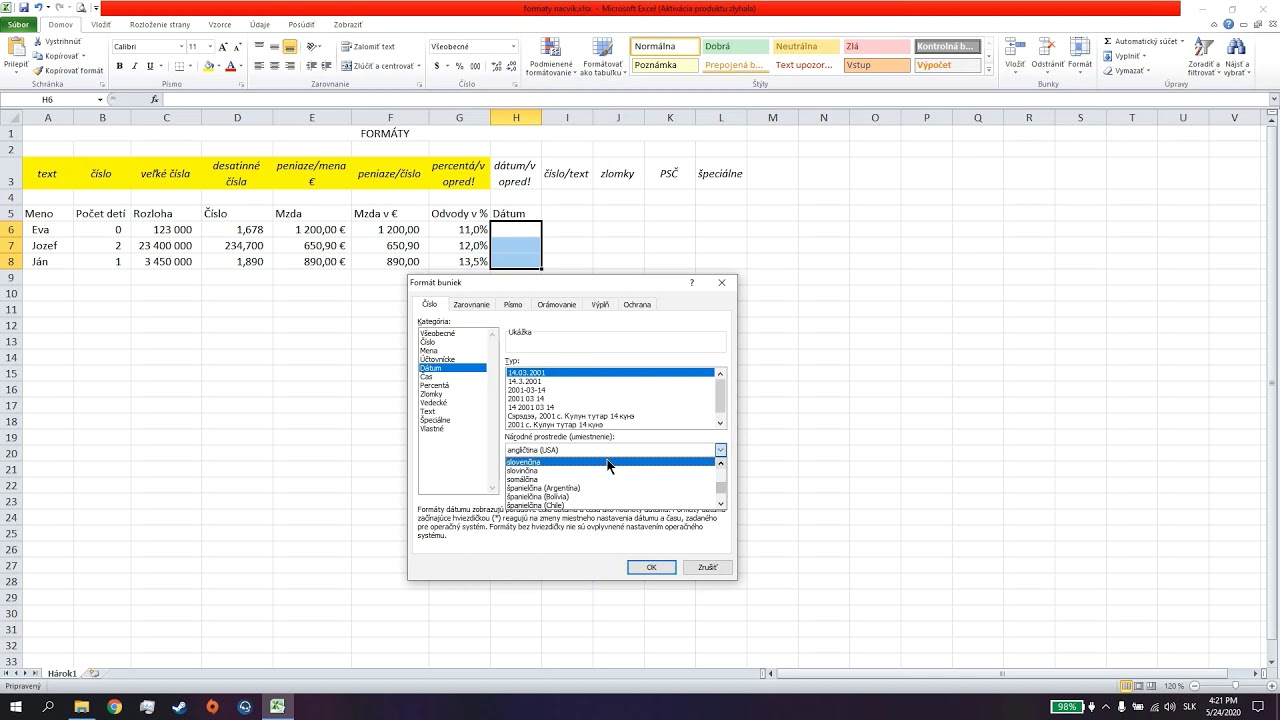Open Chrome from the Windows taskbar
1280x720 pixels.
114,707
